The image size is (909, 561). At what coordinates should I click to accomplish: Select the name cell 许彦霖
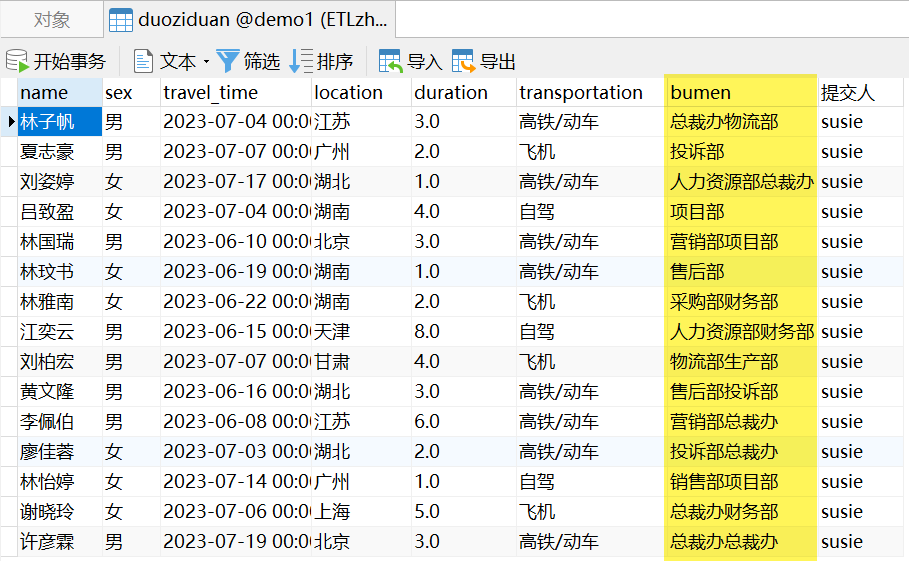(48, 542)
